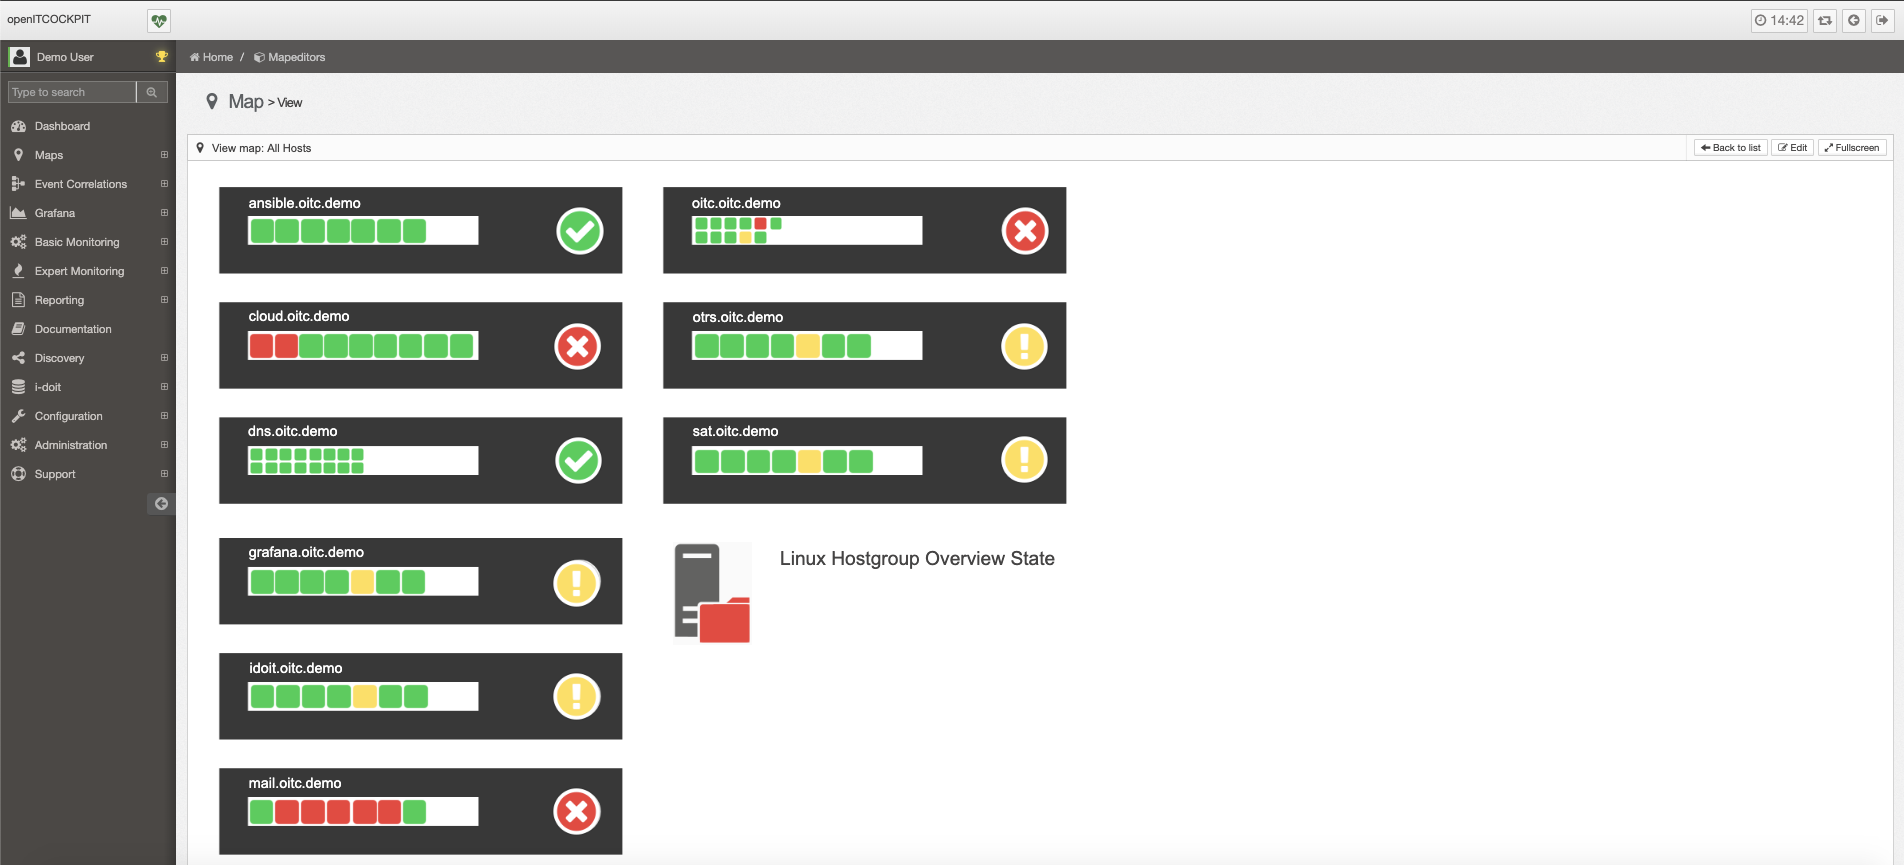Expand the Administration submenu plus icon
Screen dimensions: 1904x865
(x=164, y=445)
